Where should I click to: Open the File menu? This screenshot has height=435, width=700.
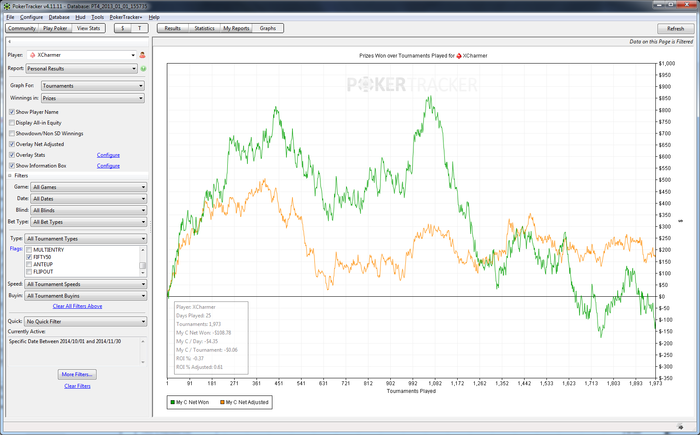pos(10,17)
